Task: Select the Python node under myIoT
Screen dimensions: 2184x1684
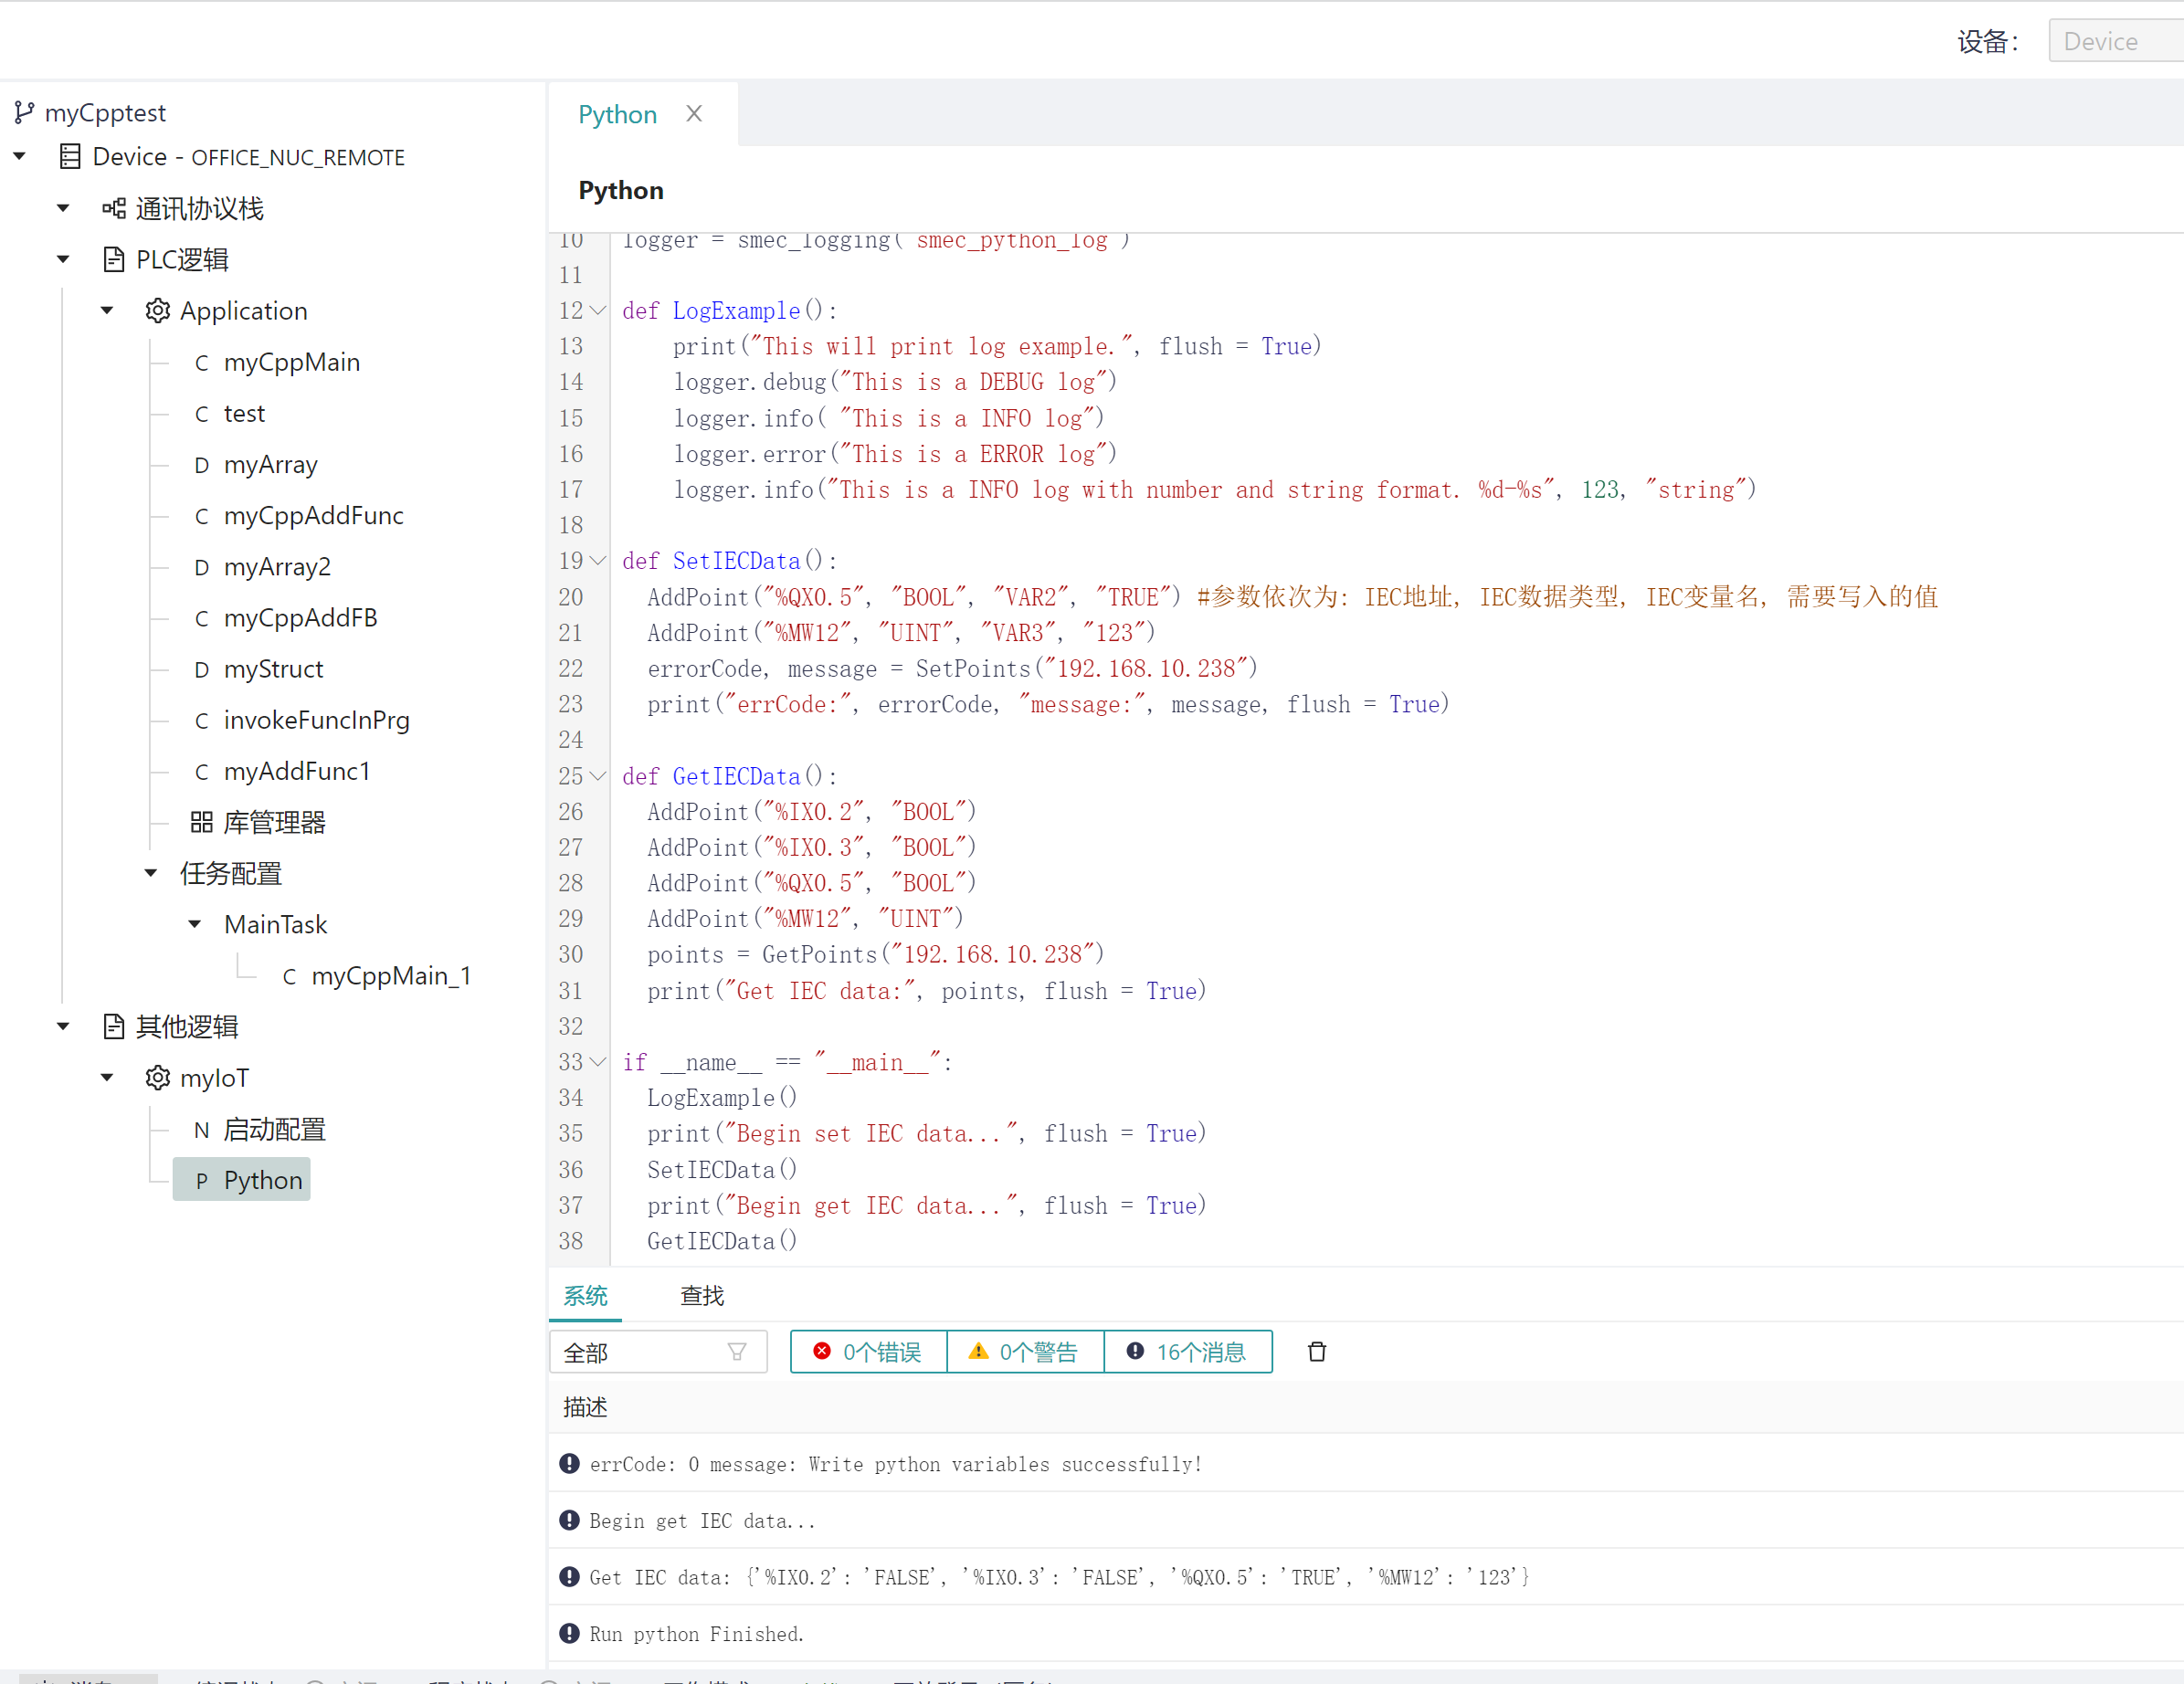Action: 242,1180
